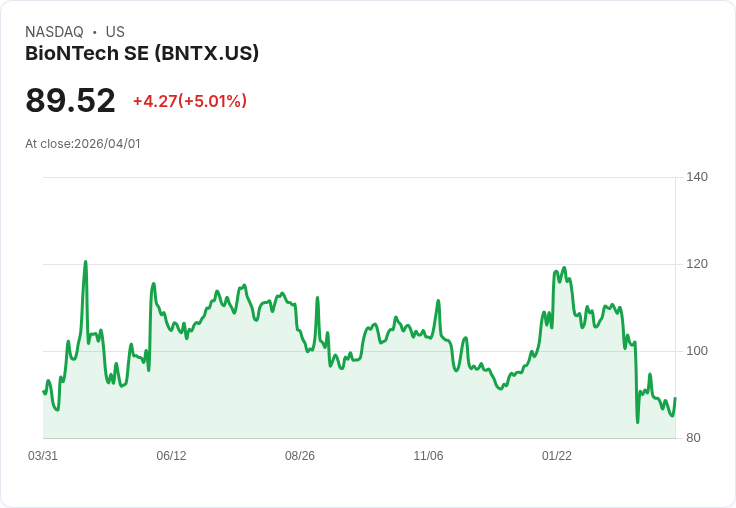This screenshot has height=508, width=736.
Task: Select the 89.52 price value
Action: click(70, 100)
